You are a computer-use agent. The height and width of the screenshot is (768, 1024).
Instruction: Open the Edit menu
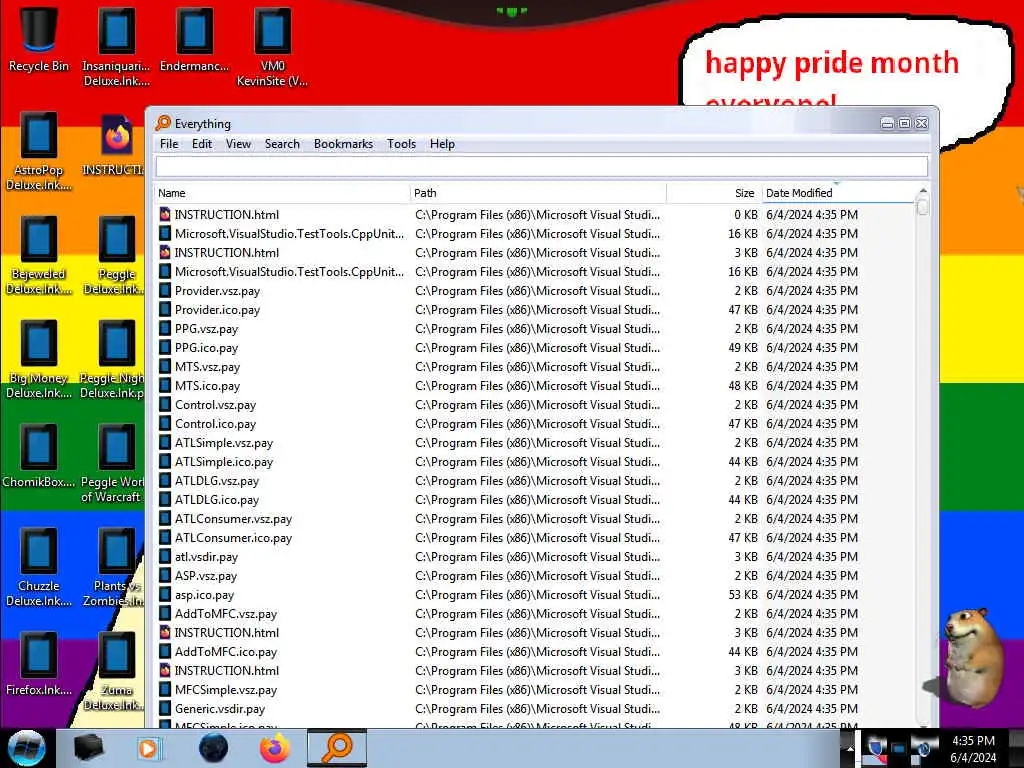(202, 144)
